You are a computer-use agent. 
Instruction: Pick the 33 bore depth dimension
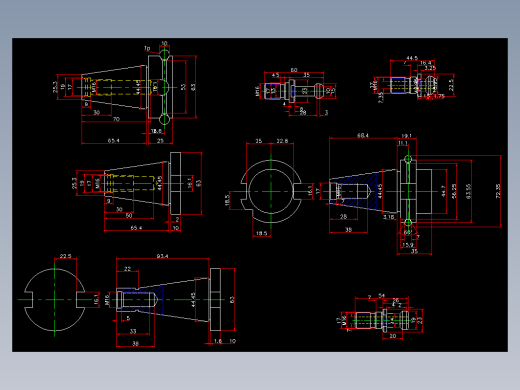coord(133,331)
